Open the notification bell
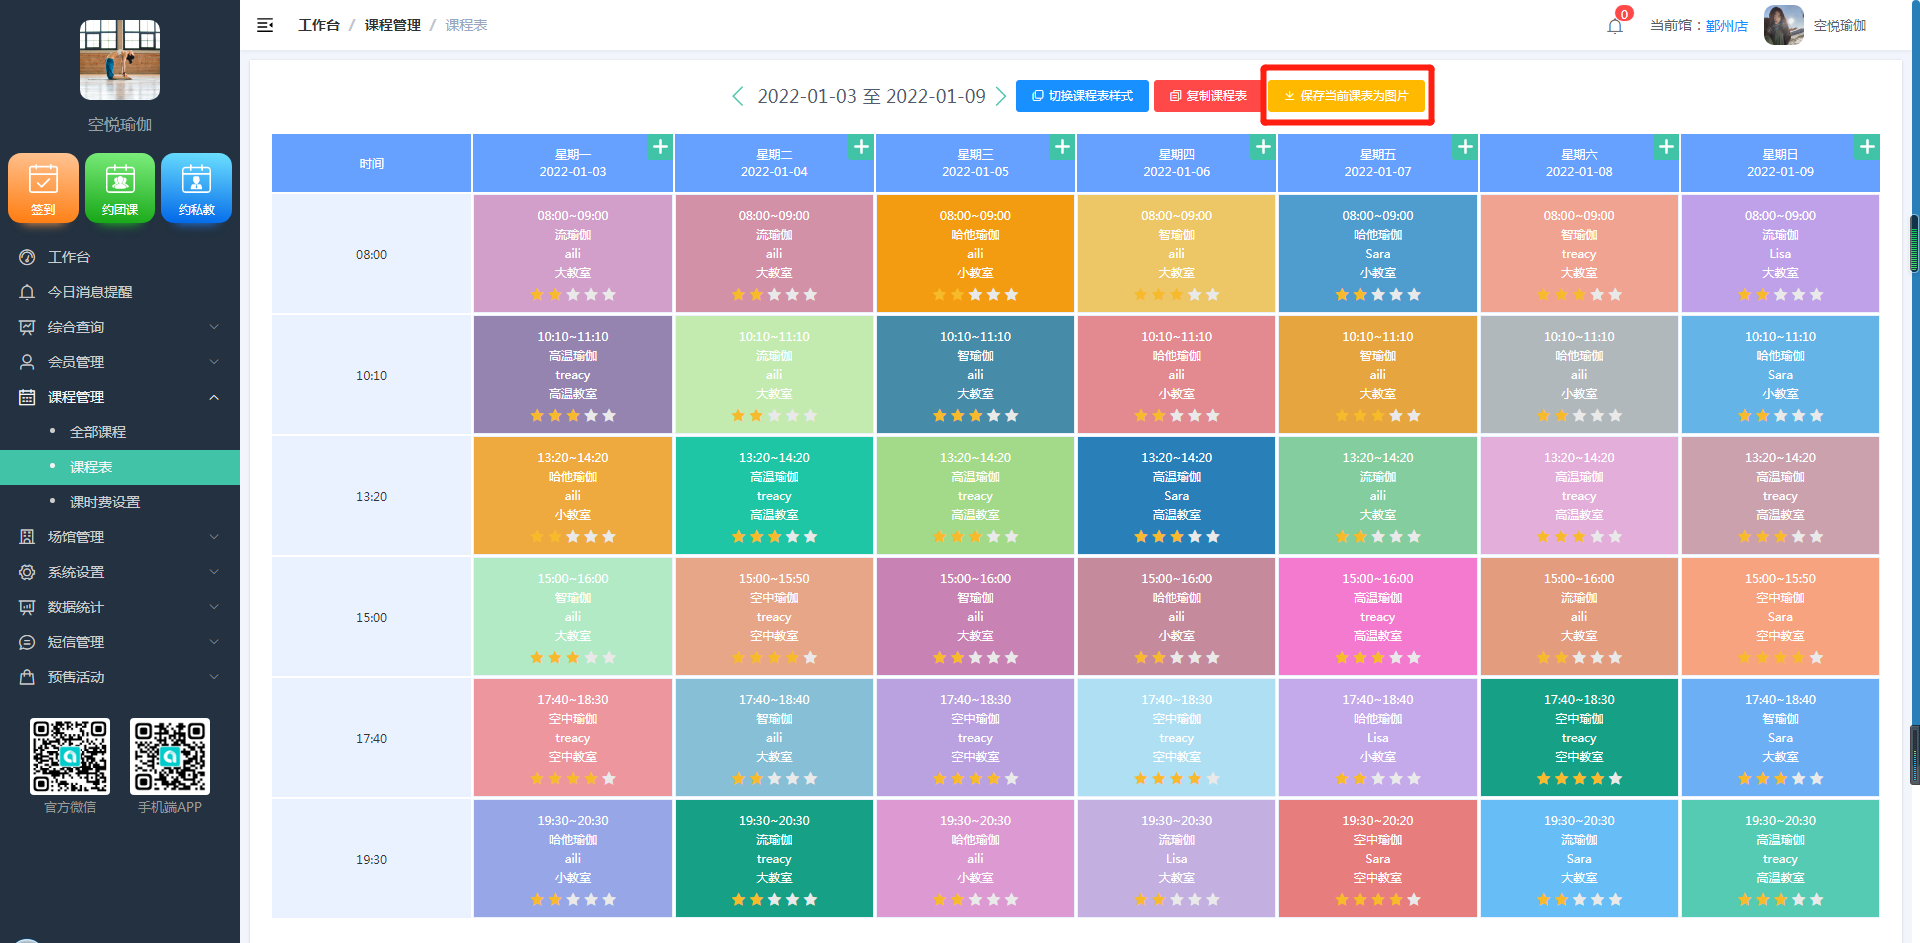 1615,25
